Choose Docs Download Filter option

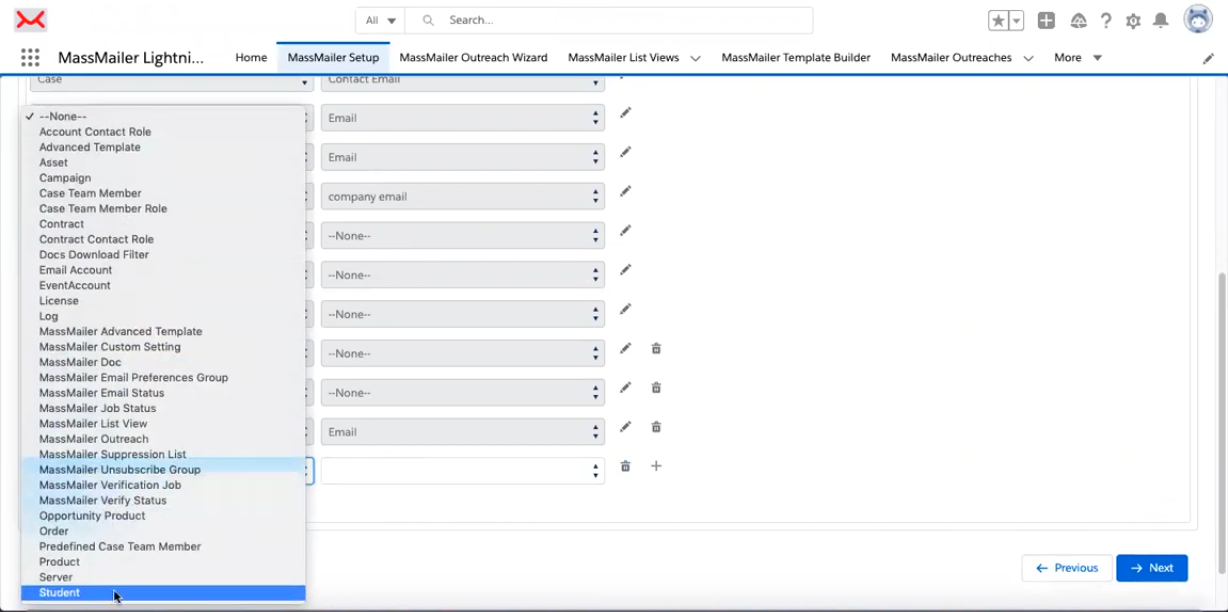point(163,255)
